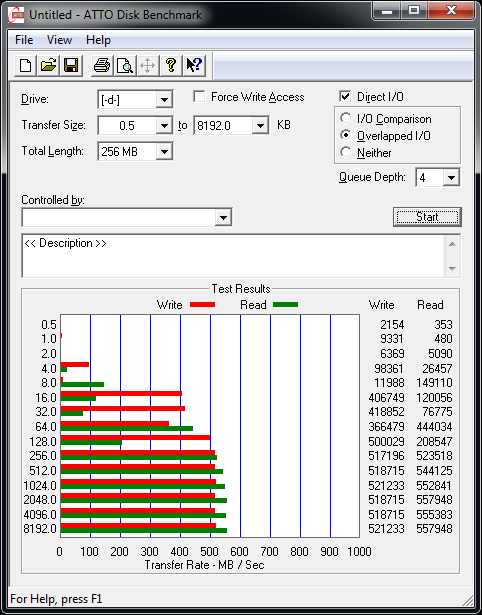
Task: Expand the Queue Depth dropdown
Action: tap(451, 178)
